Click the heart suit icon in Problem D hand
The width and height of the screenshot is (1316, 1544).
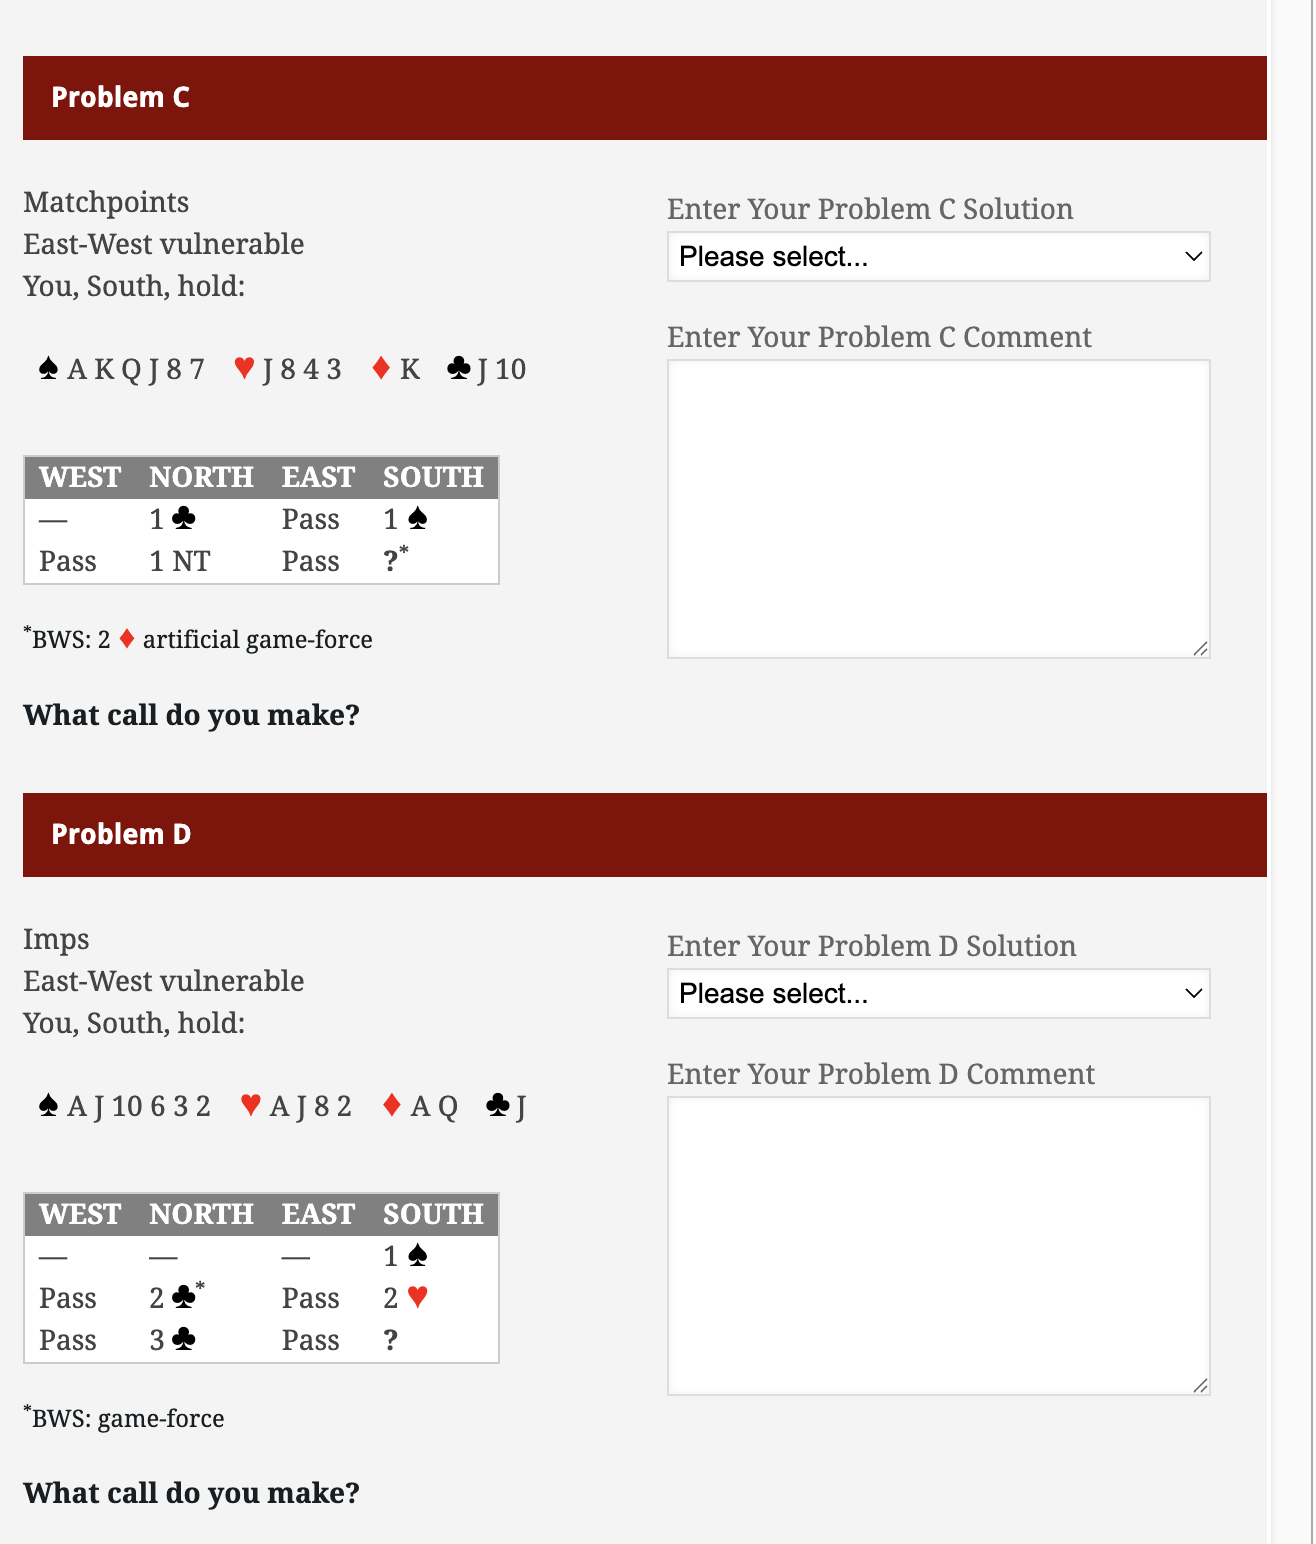coord(251,1106)
